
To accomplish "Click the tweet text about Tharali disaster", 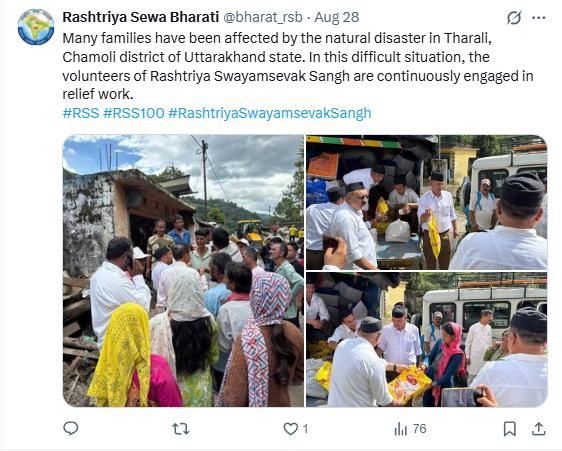I will click(x=298, y=66).
